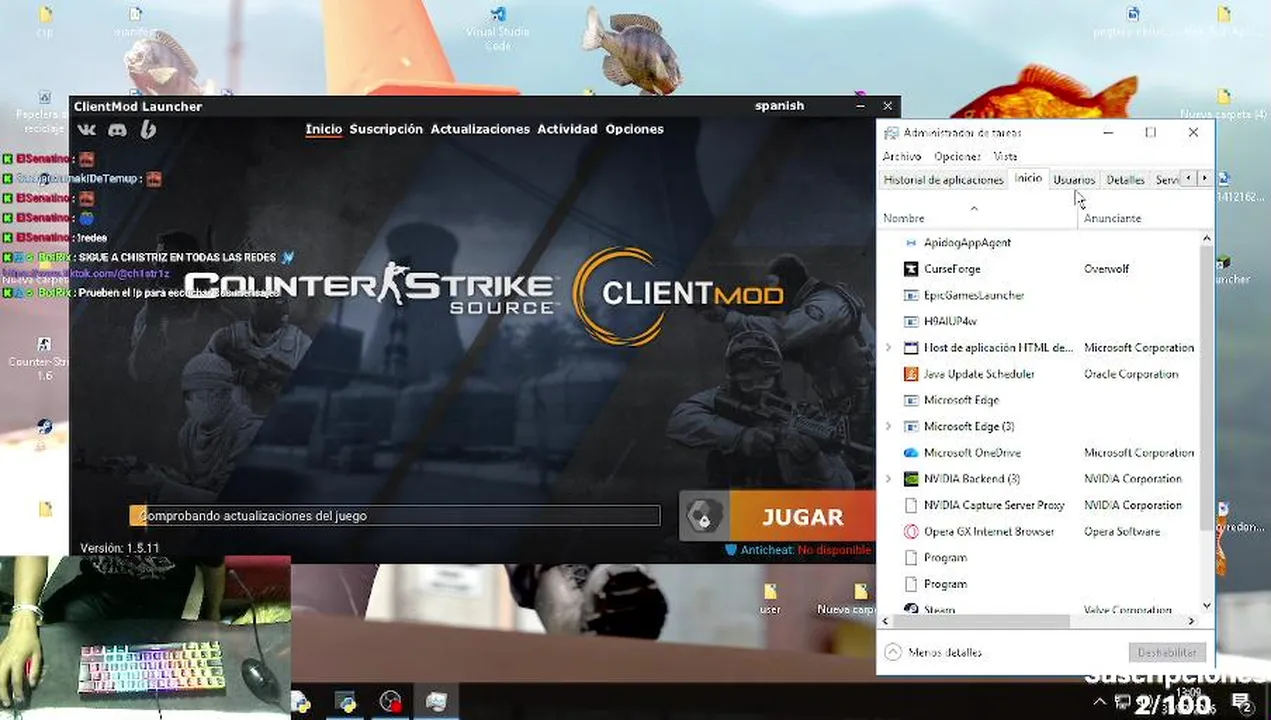Expand the Microsoft Edge (3) group
The image size is (1271, 720).
(x=888, y=427)
